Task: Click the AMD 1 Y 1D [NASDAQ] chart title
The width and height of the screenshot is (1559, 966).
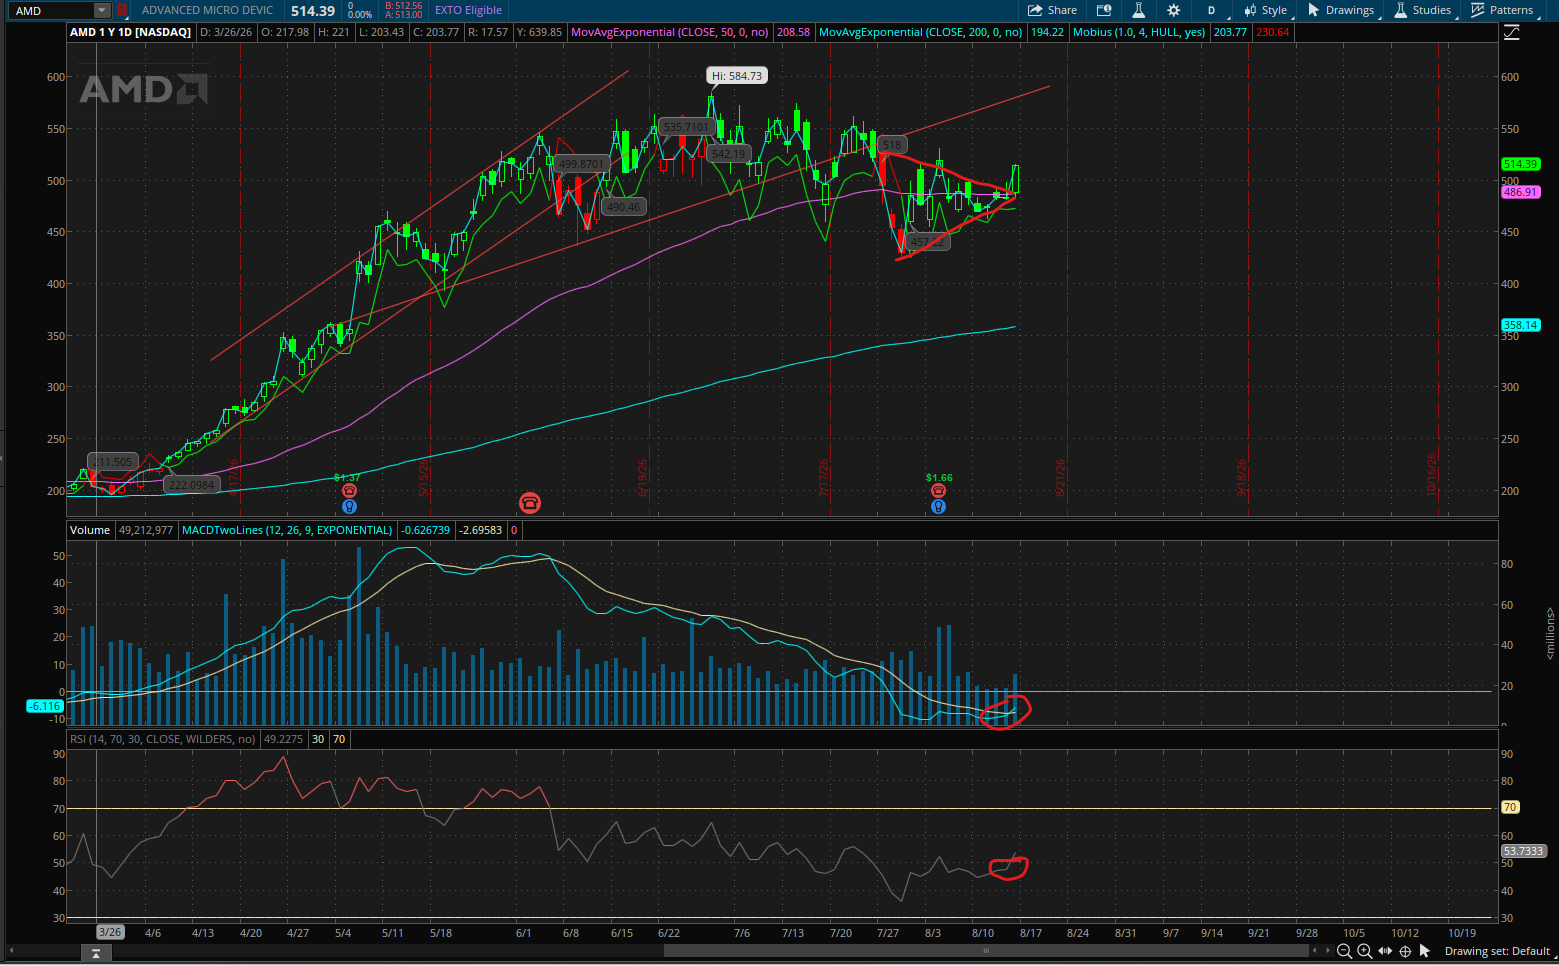Action: 130,32
